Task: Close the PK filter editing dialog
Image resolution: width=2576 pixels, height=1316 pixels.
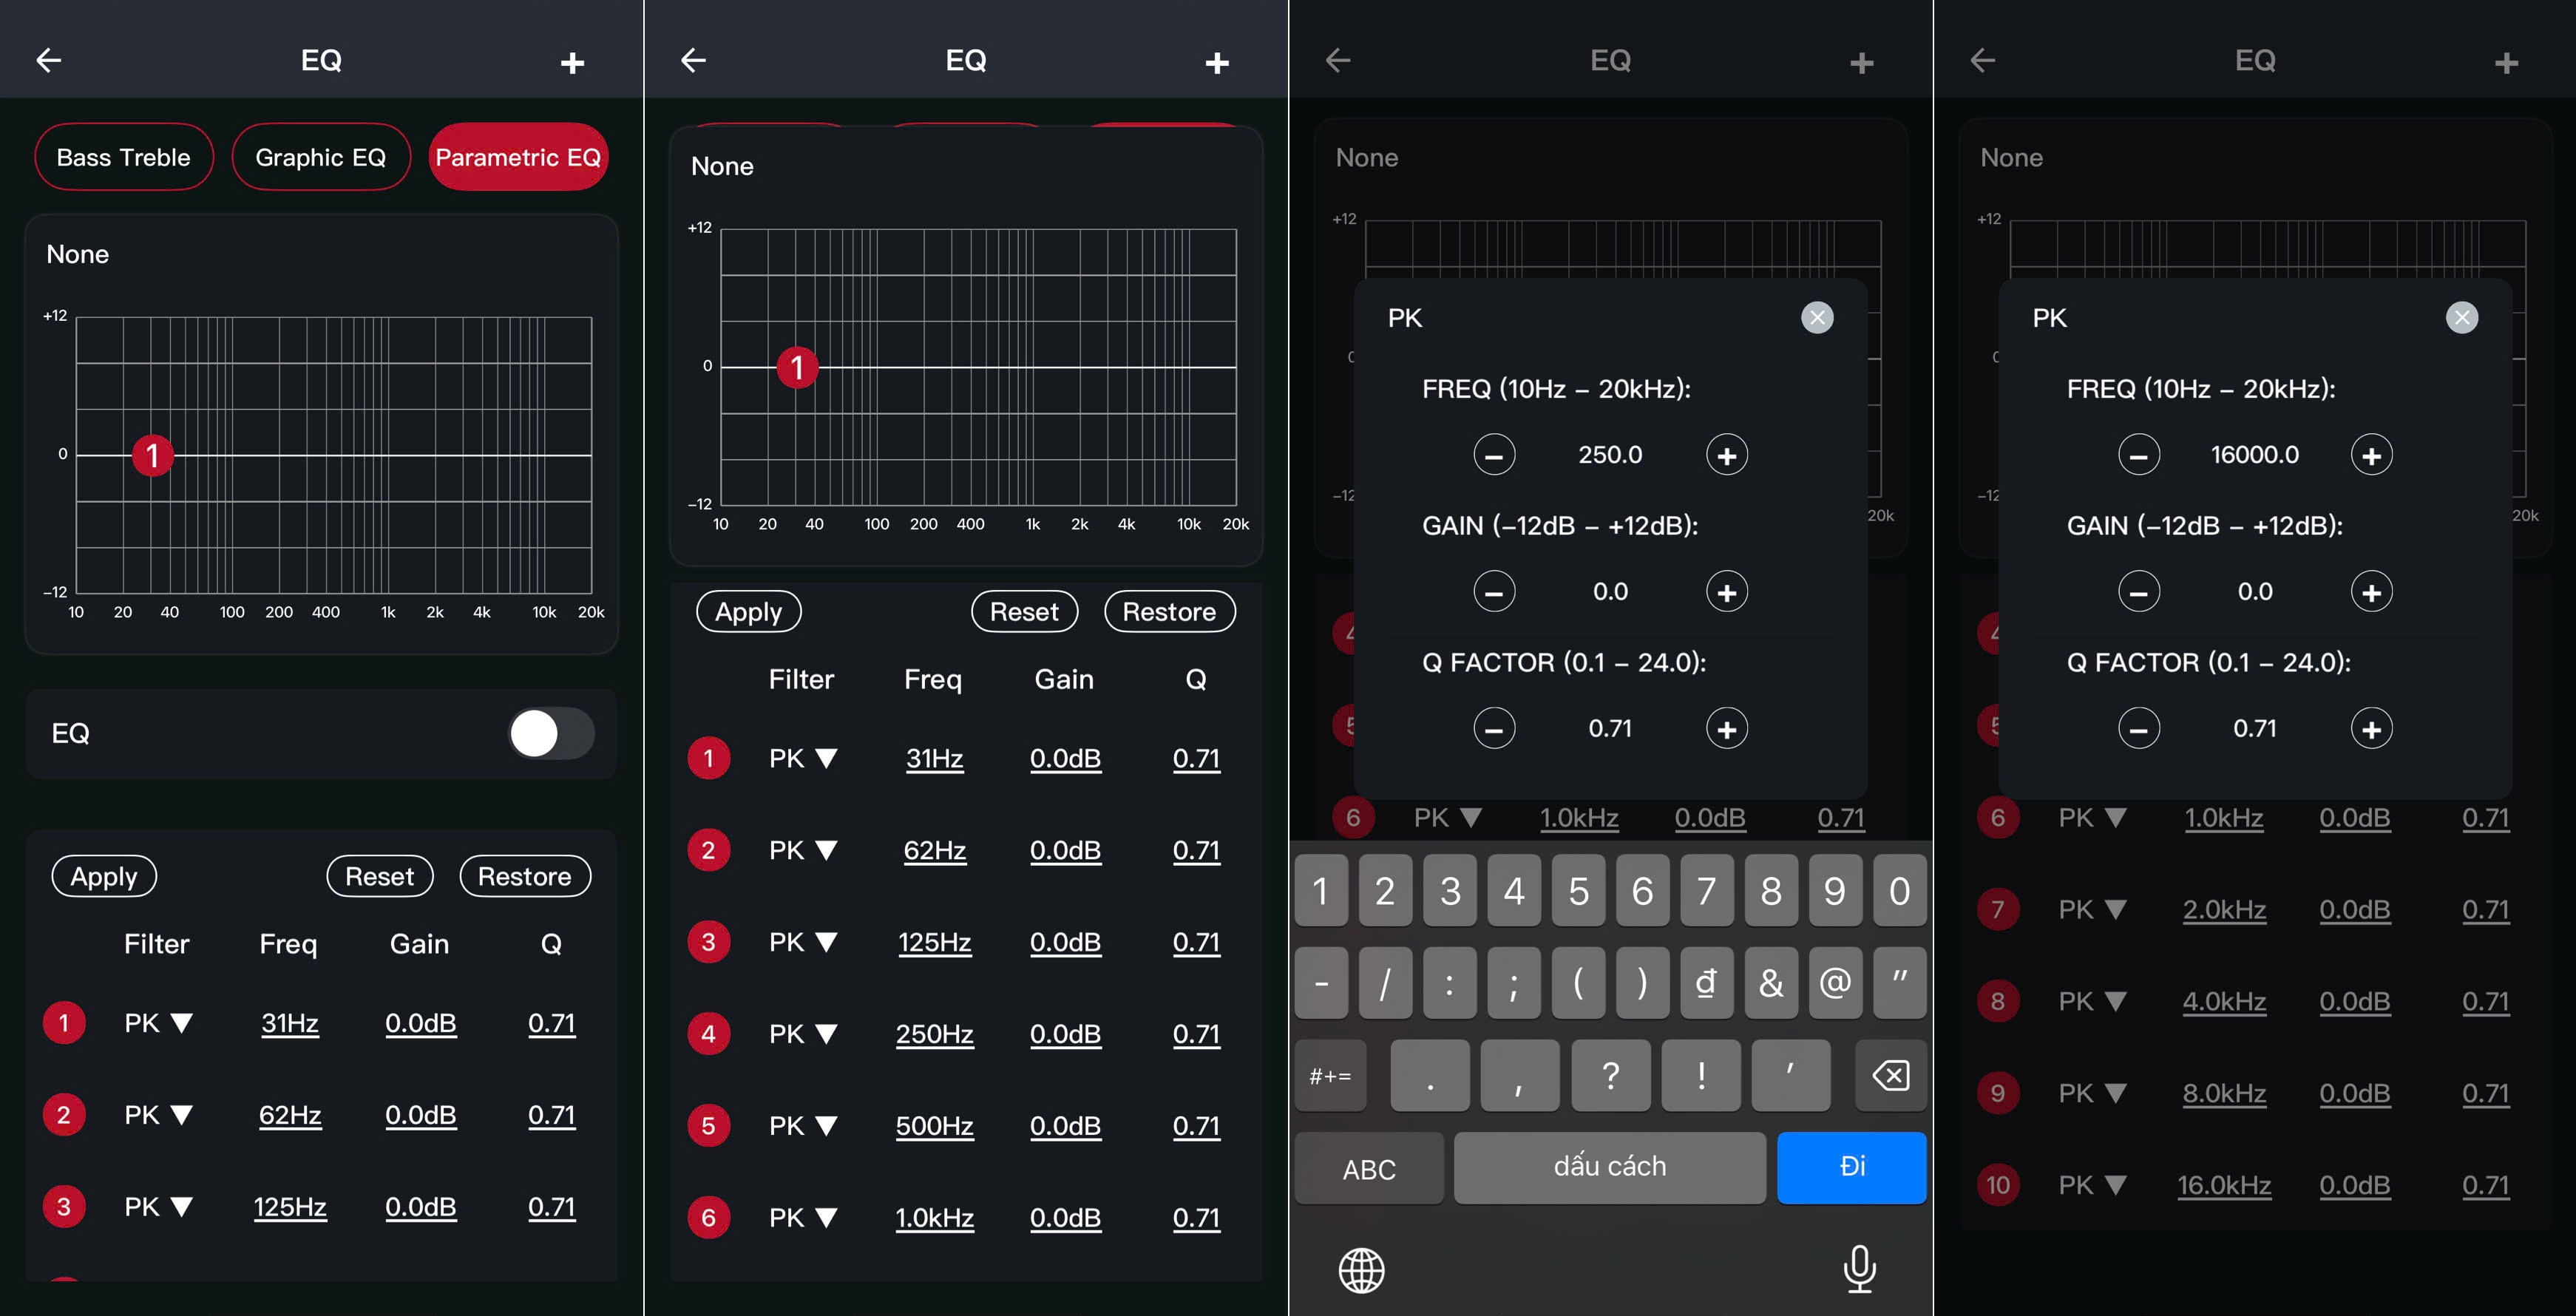Action: (1817, 317)
